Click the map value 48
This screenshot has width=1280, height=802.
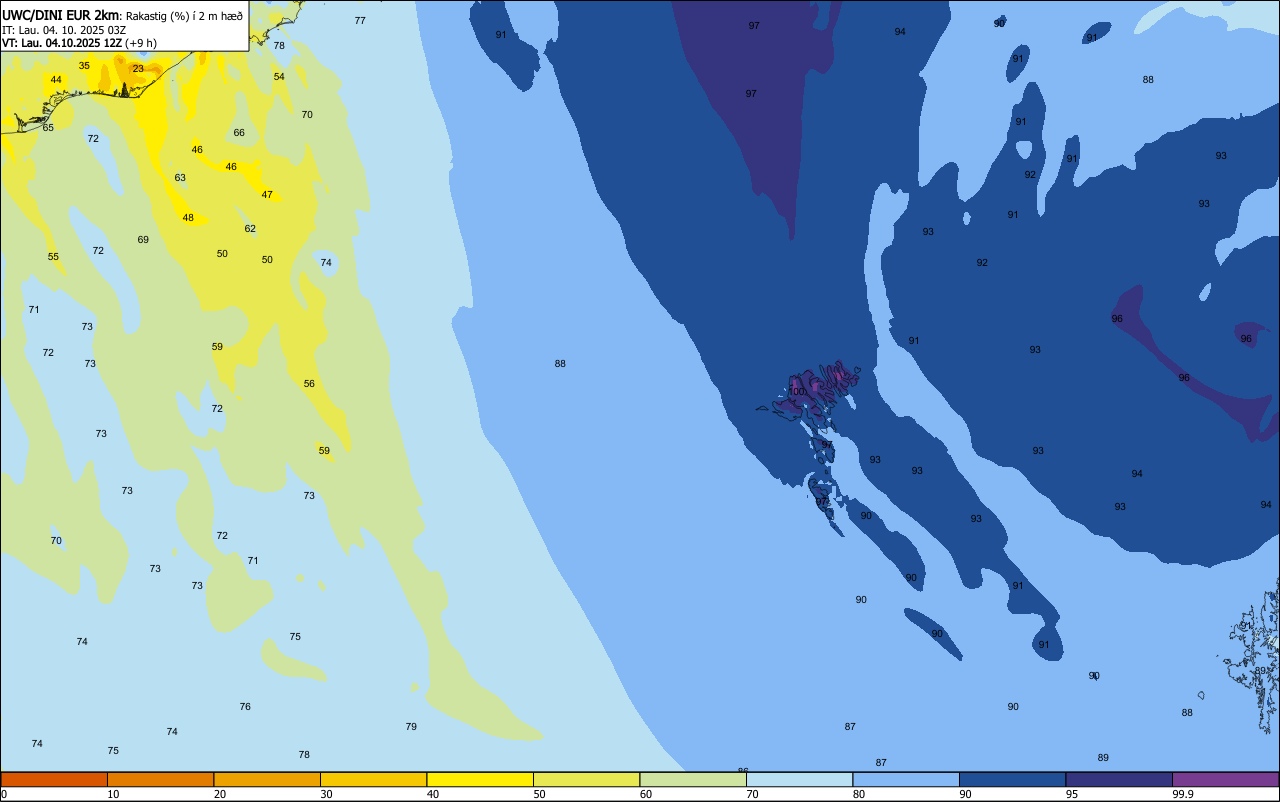coord(188,218)
